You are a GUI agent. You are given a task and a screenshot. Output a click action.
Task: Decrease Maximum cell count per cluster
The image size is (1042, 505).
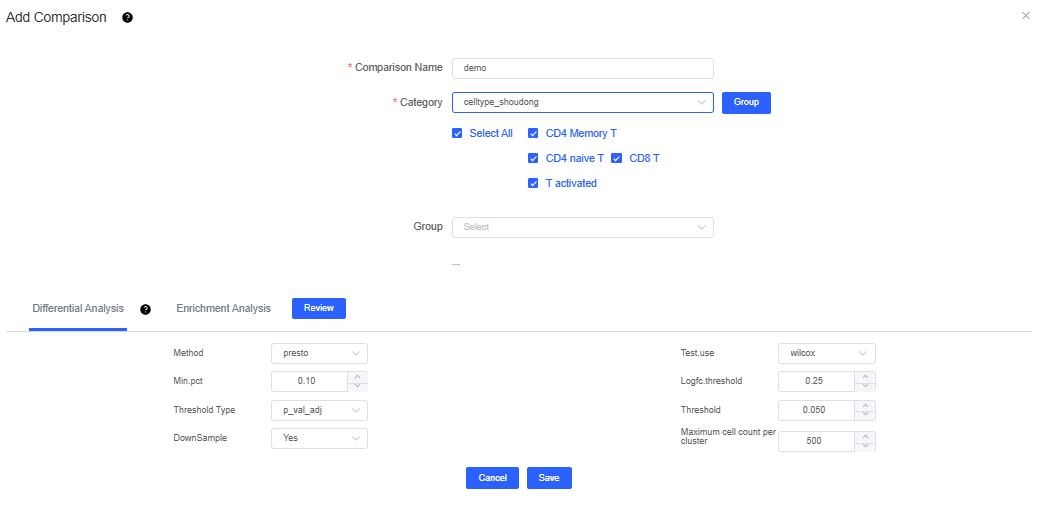[x=866, y=446]
